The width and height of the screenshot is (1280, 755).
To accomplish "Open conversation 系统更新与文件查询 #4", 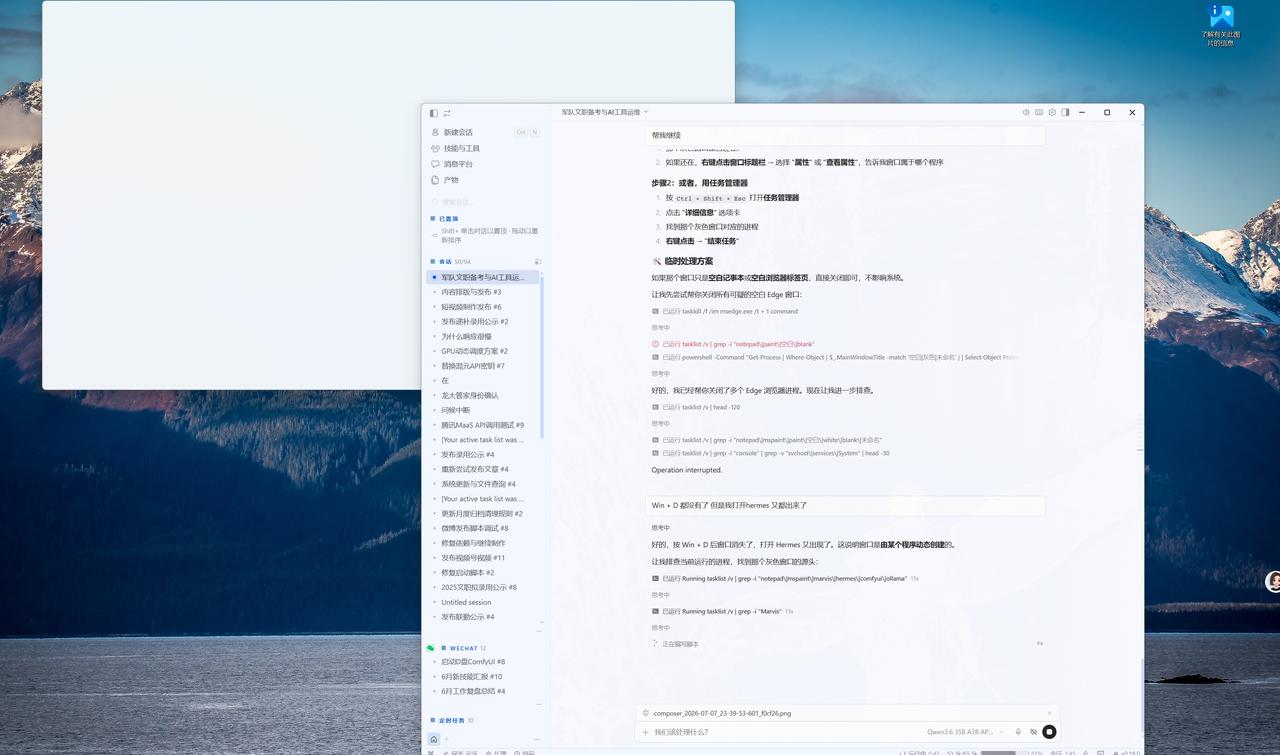I will 484,484.
